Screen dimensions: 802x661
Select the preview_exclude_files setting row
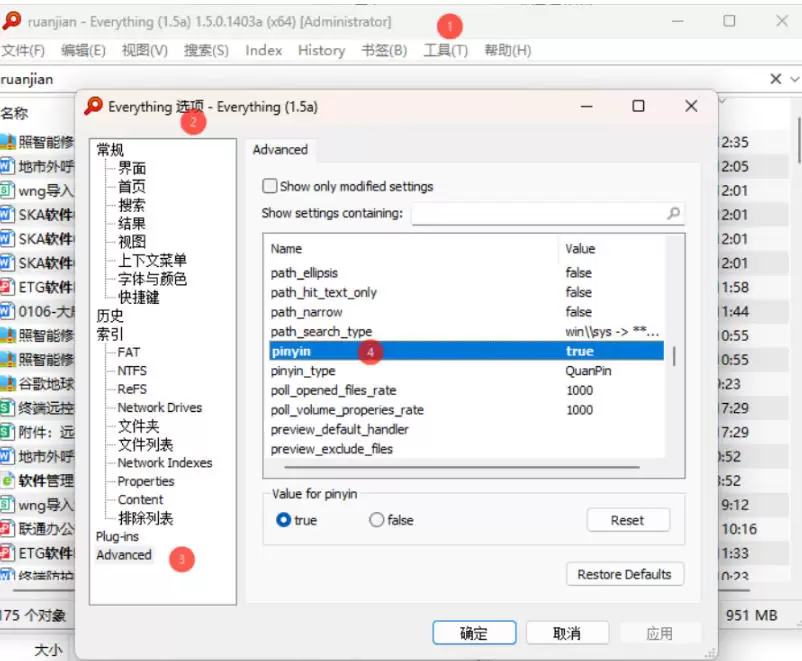tap(466, 449)
